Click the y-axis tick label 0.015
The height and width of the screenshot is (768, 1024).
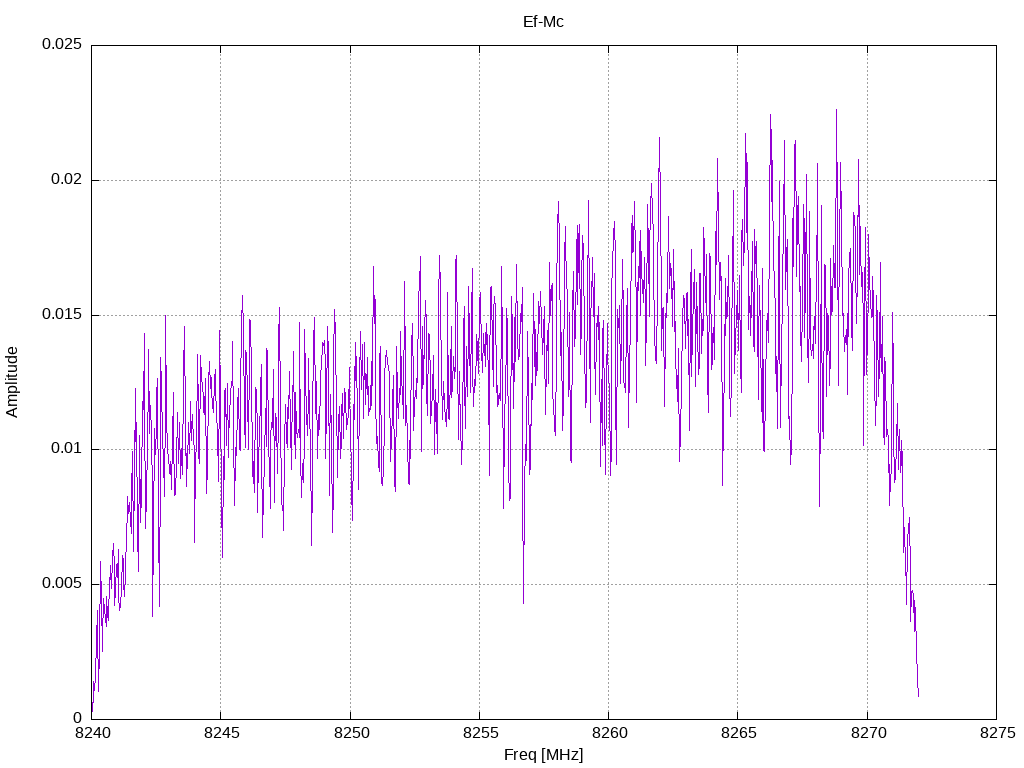coord(62,315)
